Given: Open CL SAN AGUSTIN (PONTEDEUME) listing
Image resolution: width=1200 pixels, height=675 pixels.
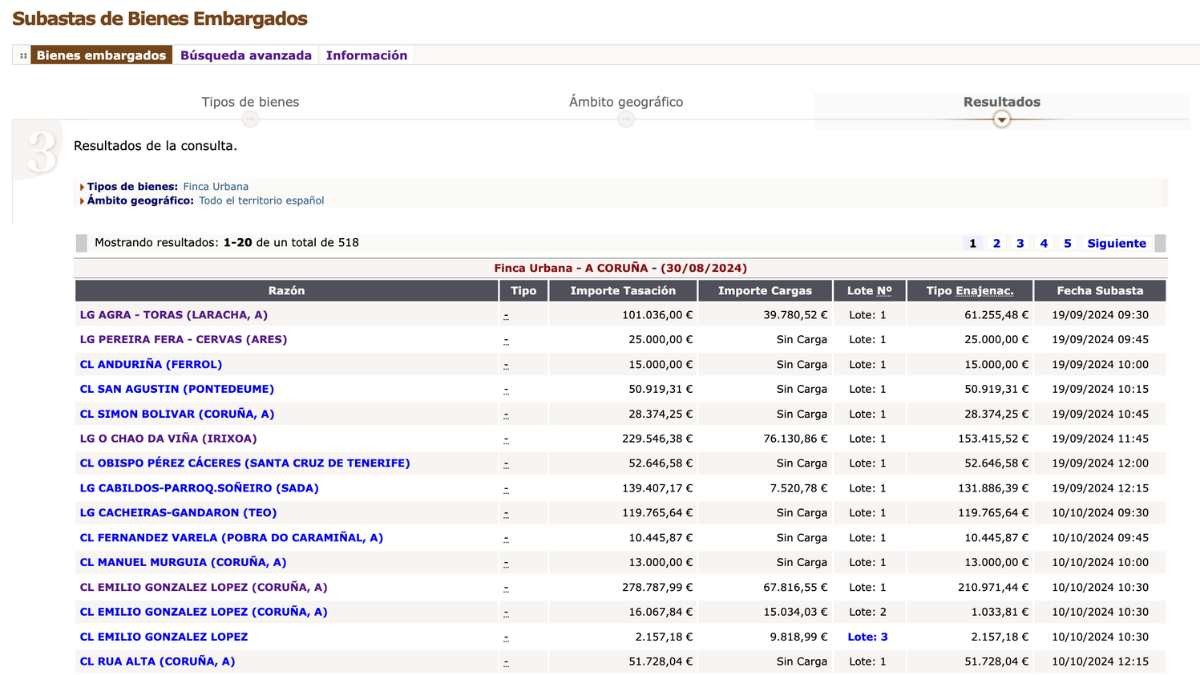Looking at the screenshot, I should click(177, 389).
